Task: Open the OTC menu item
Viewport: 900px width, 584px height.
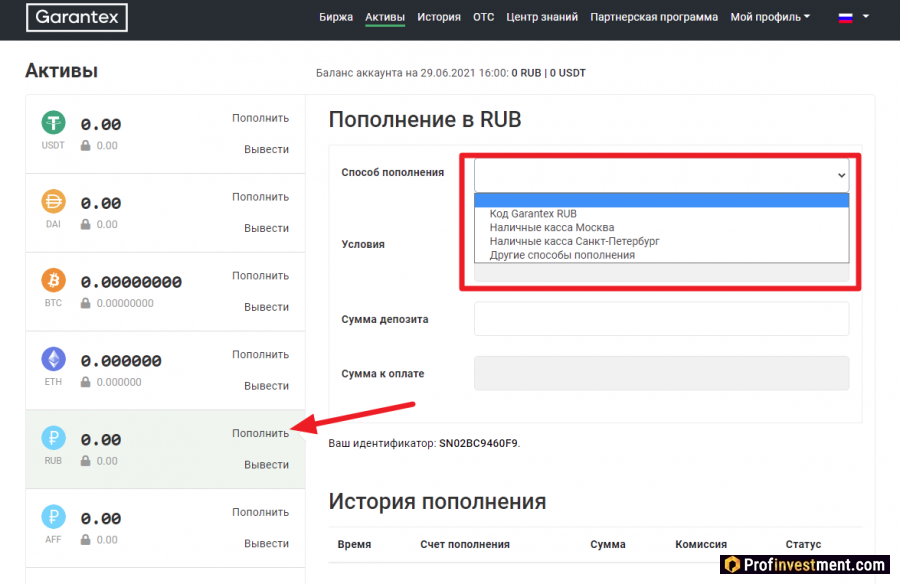Action: [x=483, y=17]
